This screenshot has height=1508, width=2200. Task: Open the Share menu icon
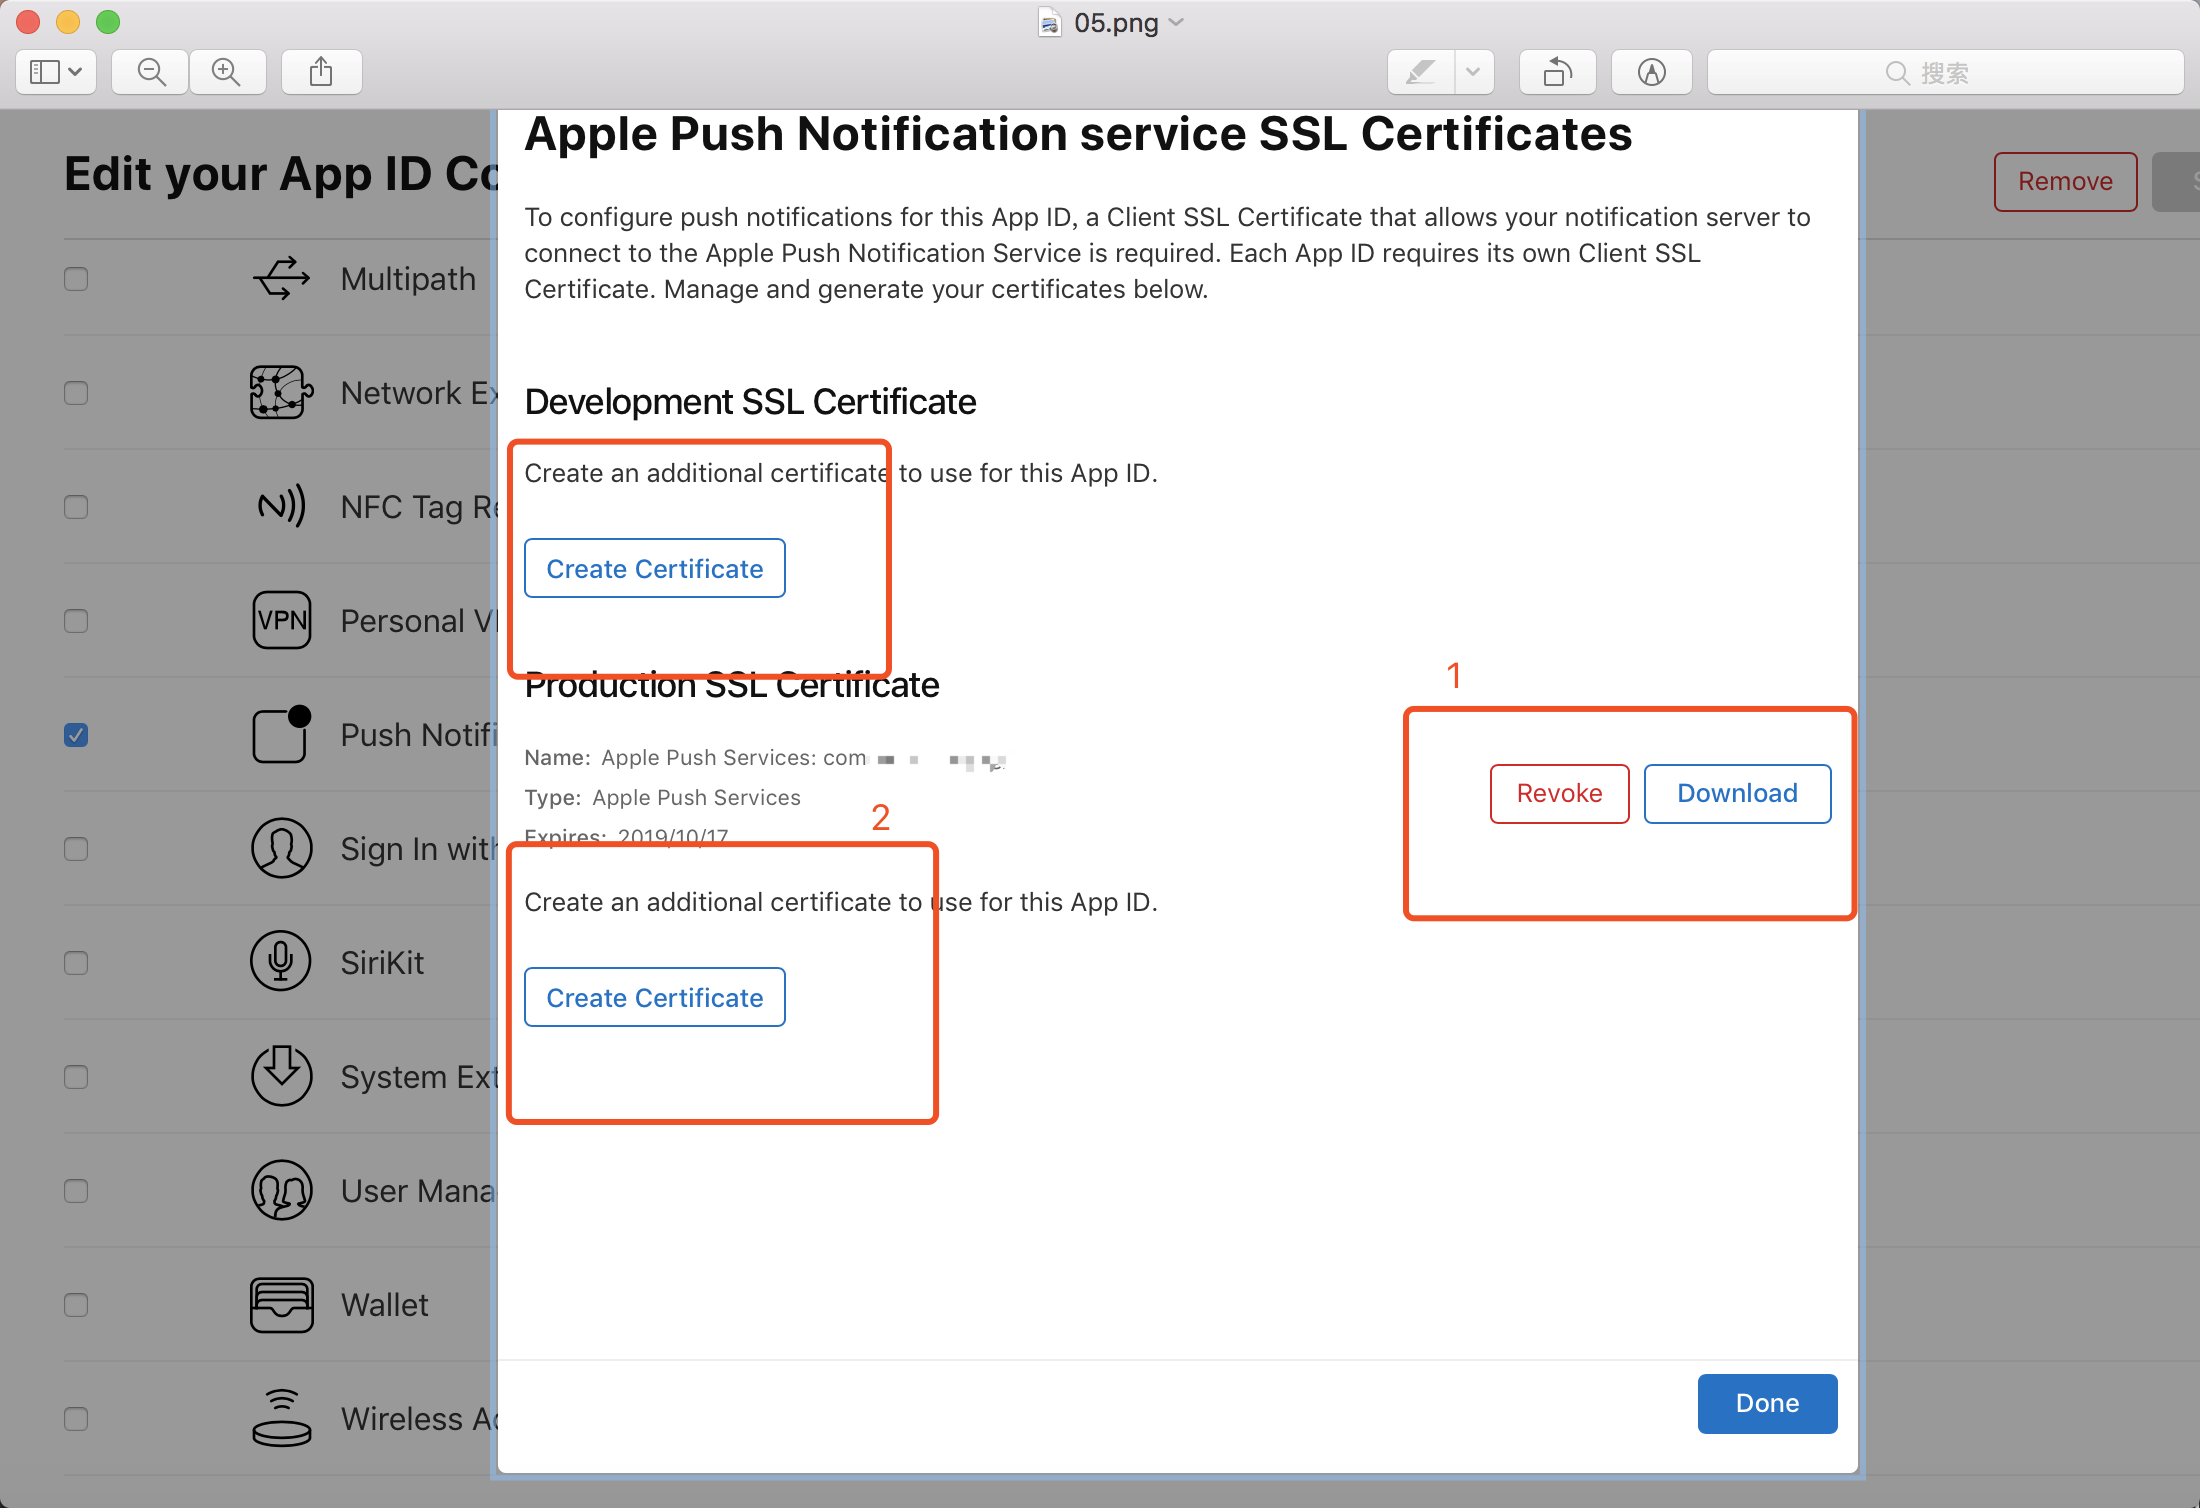click(x=321, y=72)
